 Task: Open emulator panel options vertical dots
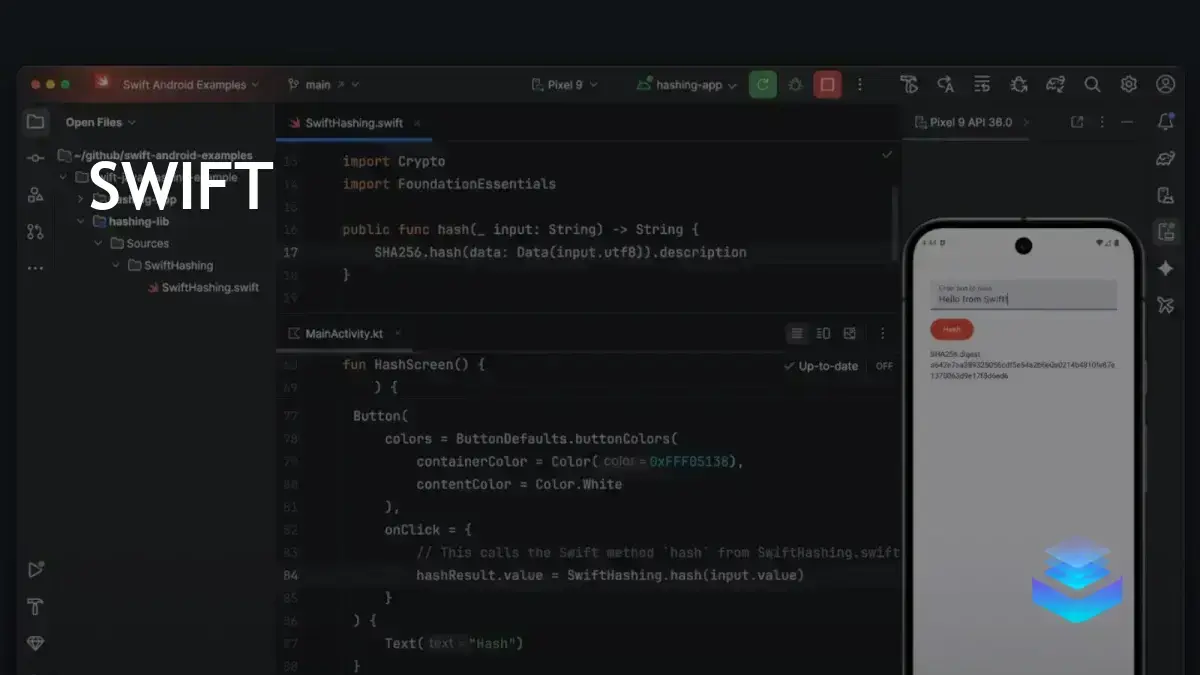click(x=1102, y=122)
